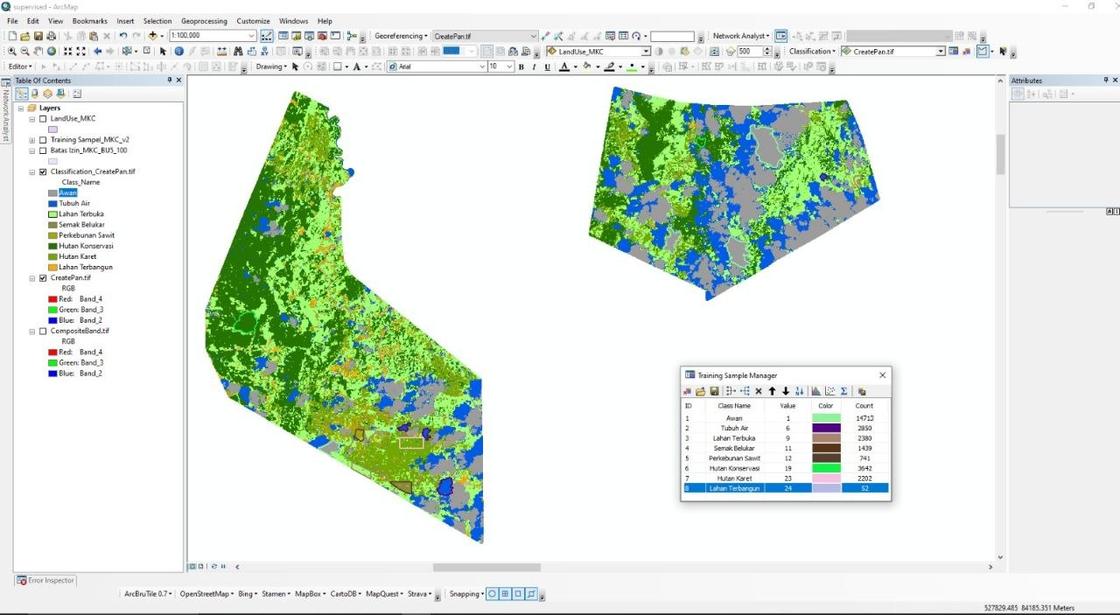Open the Editor toolbar icon beside scale box
The height and width of the screenshot is (615, 1120).
pyautogui.click(x=266, y=36)
